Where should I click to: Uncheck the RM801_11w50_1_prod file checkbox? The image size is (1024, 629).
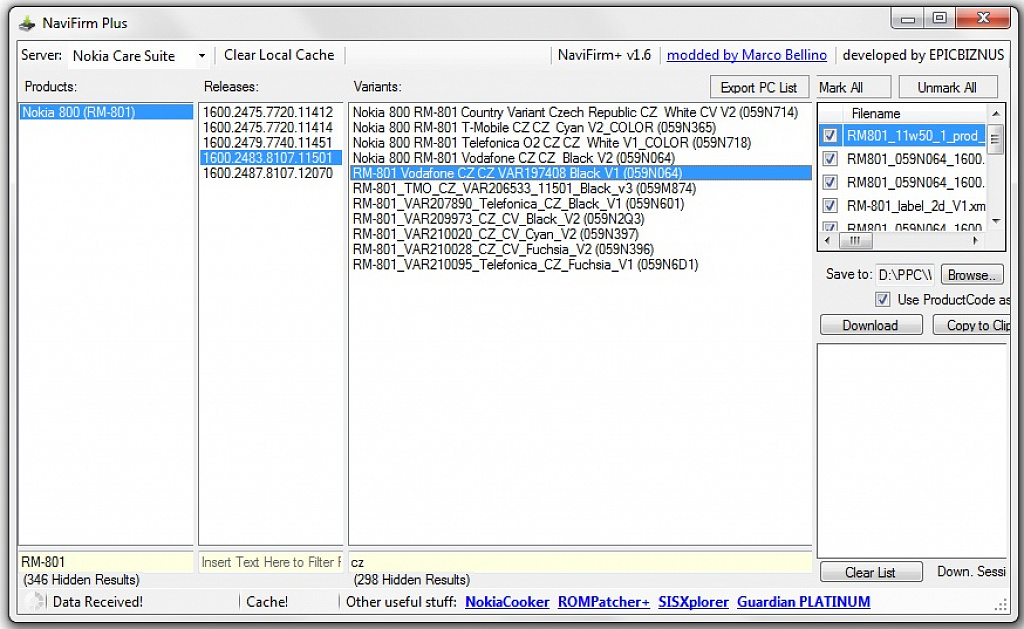(x=829, y=136)
